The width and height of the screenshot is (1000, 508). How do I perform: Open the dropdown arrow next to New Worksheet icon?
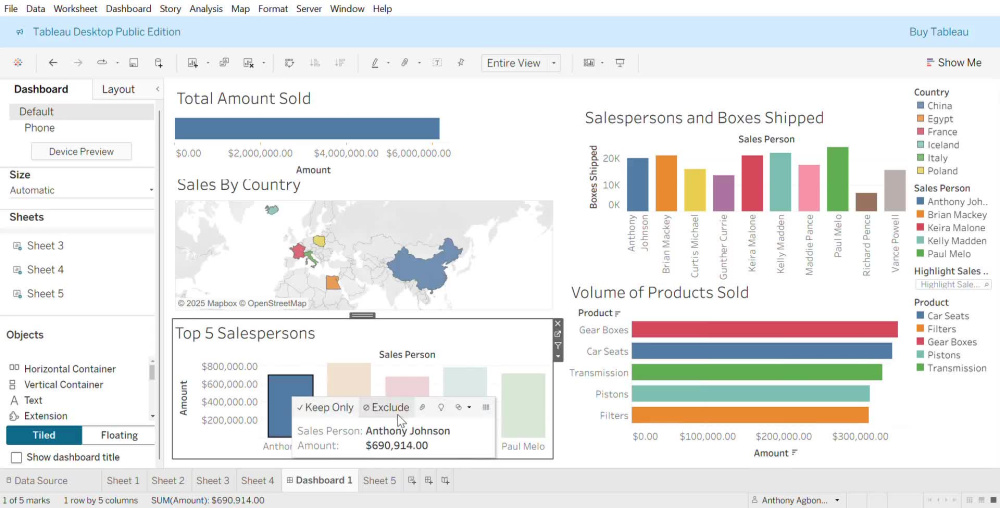point(207,62)
